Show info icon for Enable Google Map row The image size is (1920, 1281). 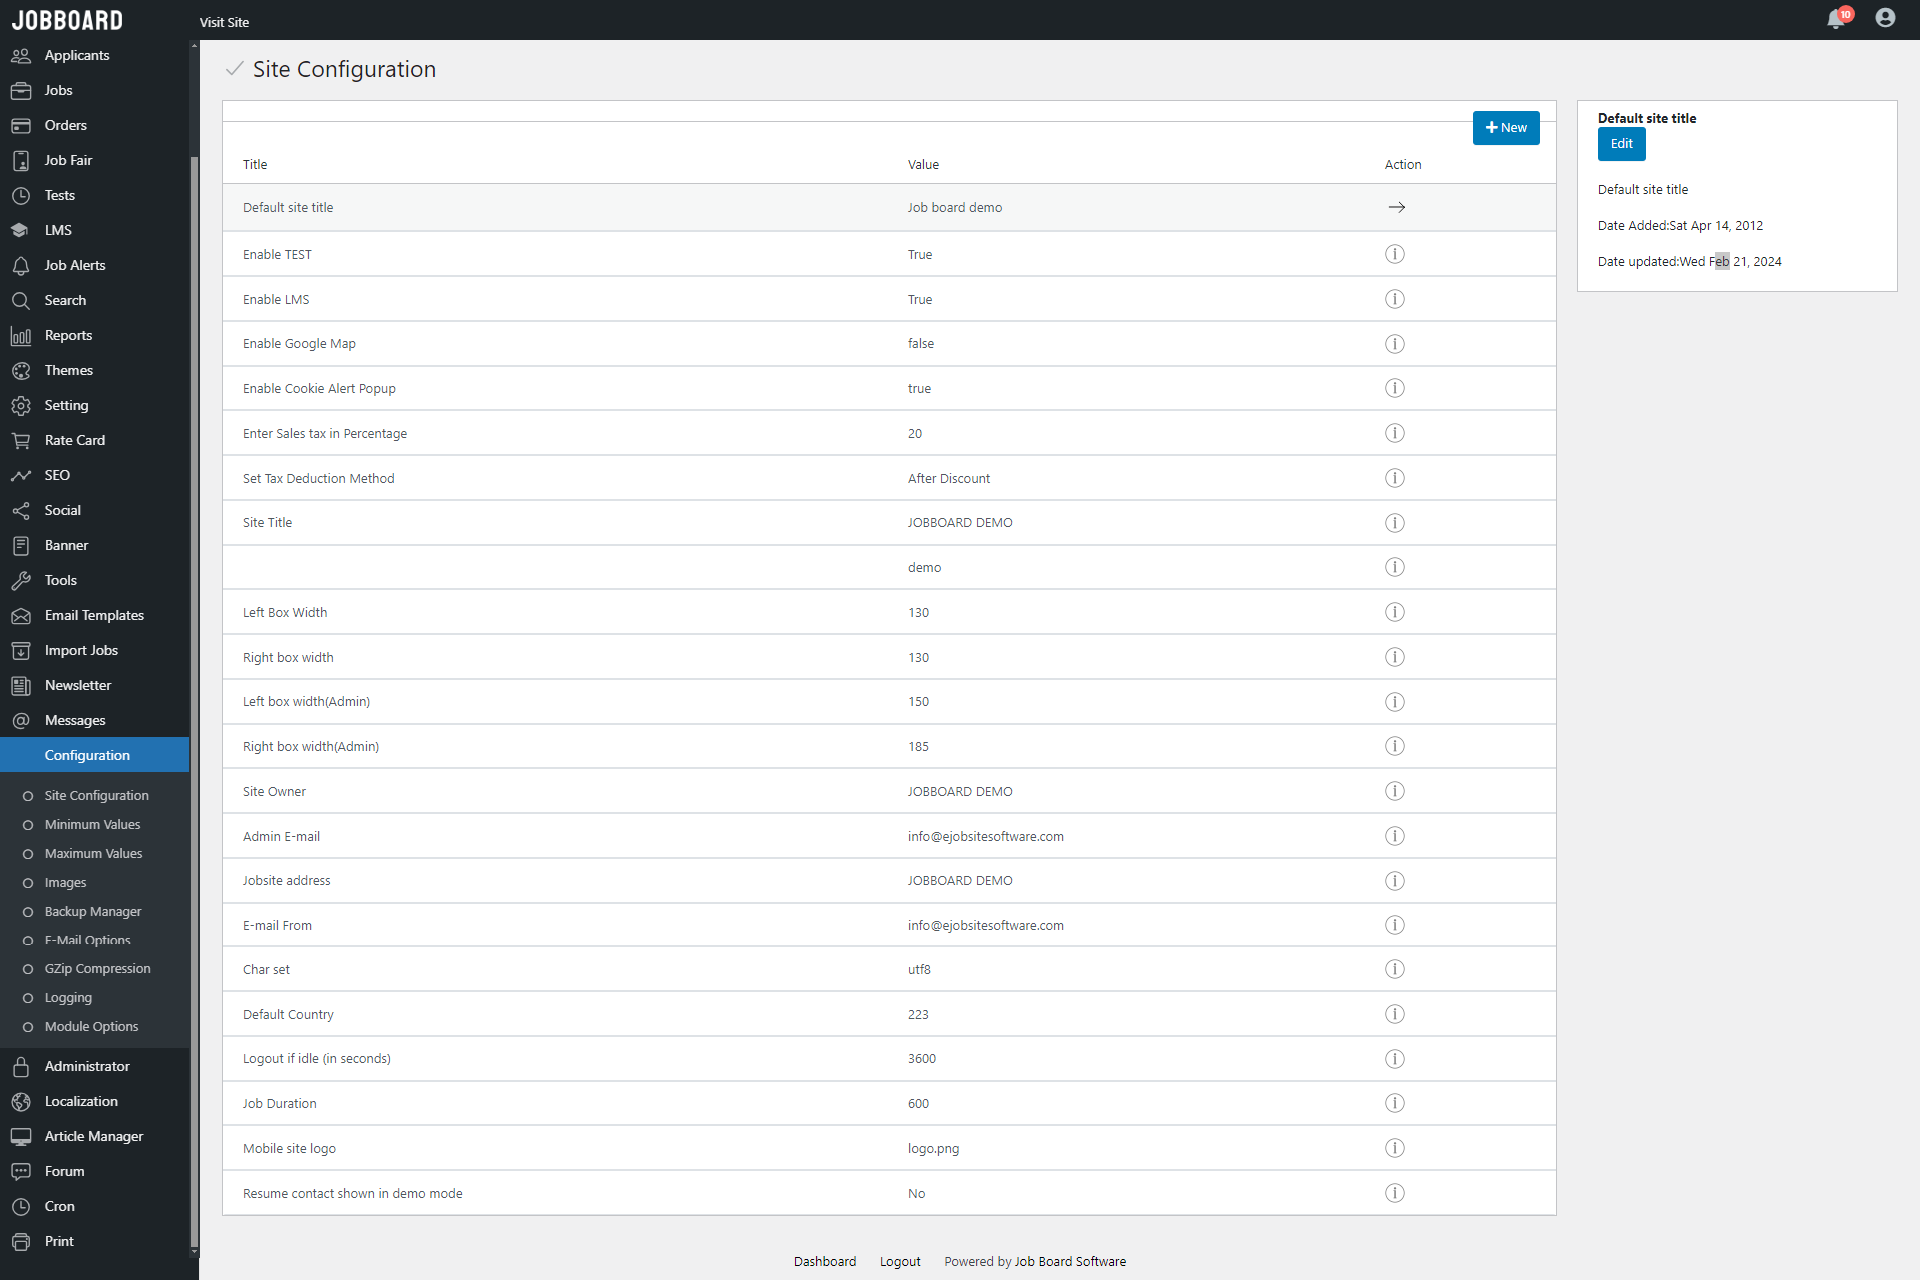[1395, 344]
